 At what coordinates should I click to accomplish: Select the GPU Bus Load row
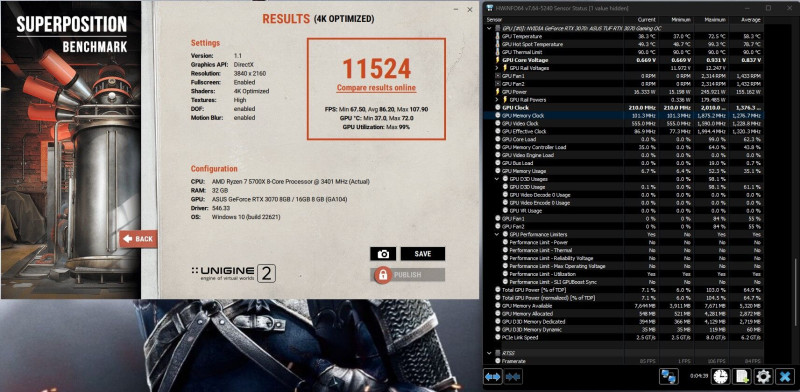[623, 163]
